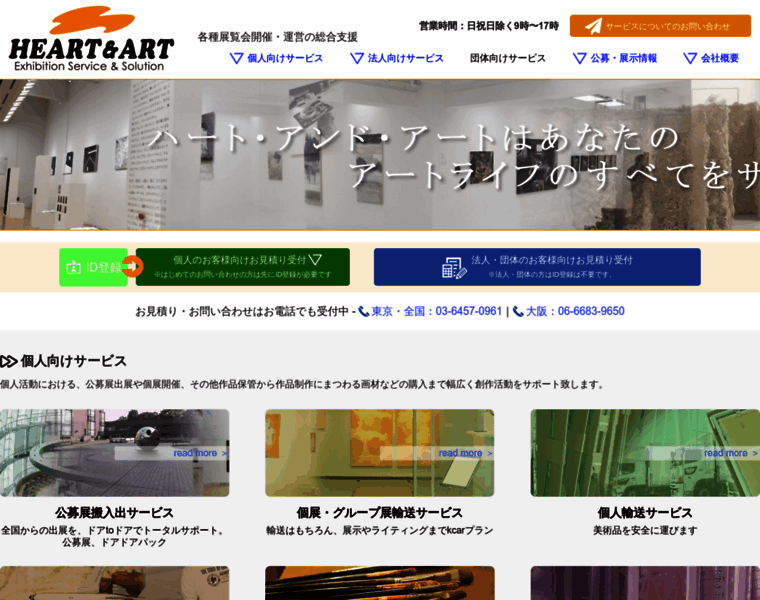
Task: Click the HEART&ART logo
Action: coord(91,39)
